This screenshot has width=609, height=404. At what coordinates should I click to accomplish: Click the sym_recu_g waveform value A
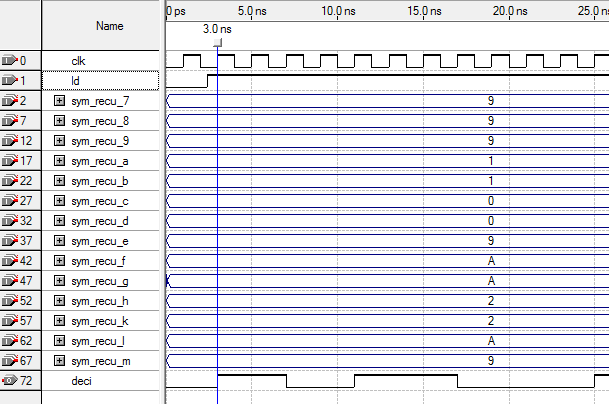click(x=490, y=281)
